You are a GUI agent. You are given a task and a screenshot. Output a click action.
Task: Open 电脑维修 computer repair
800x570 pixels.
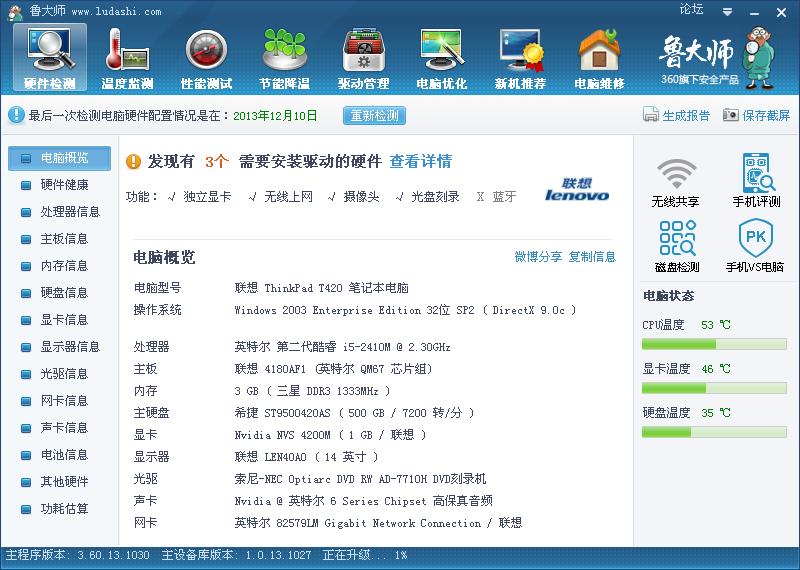[599, 58]
